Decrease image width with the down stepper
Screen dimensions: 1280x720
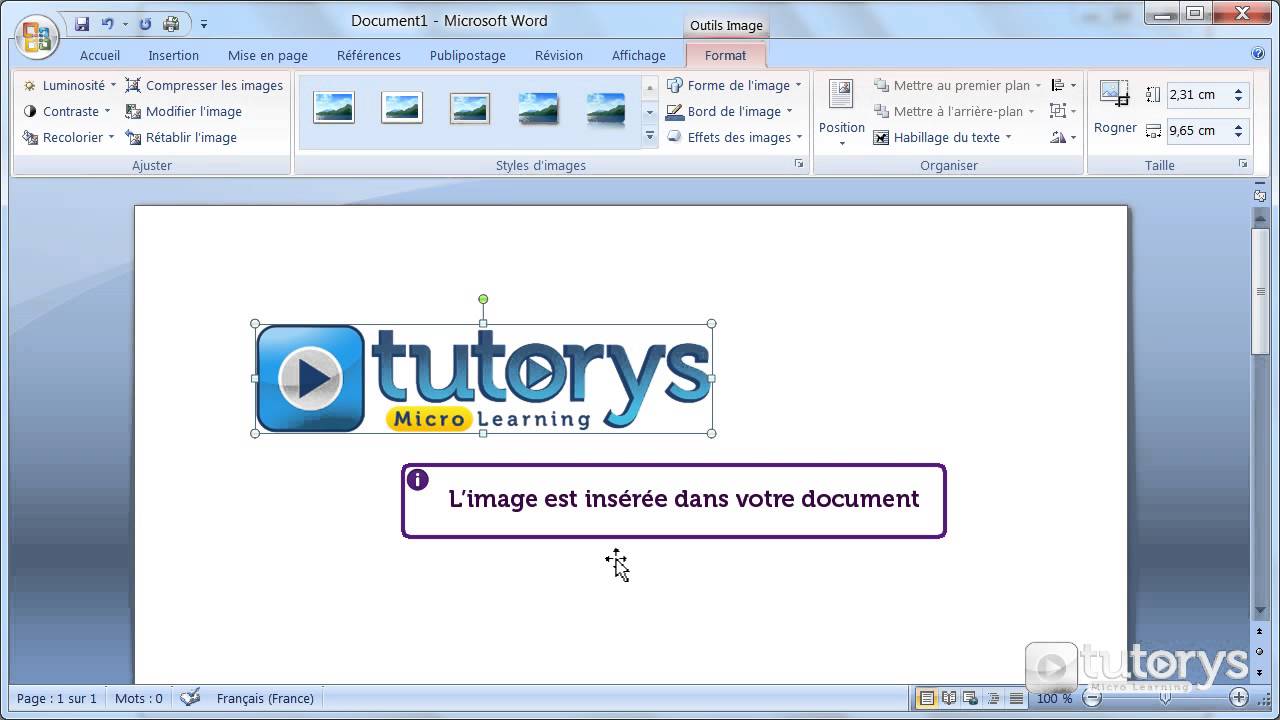point(1238,137)
